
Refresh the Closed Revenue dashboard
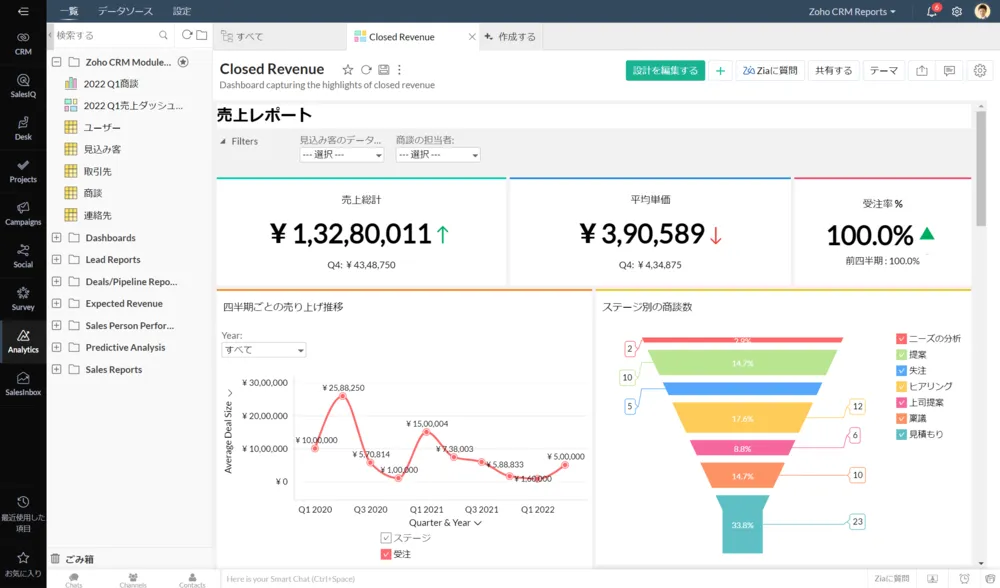pos(366,70)
